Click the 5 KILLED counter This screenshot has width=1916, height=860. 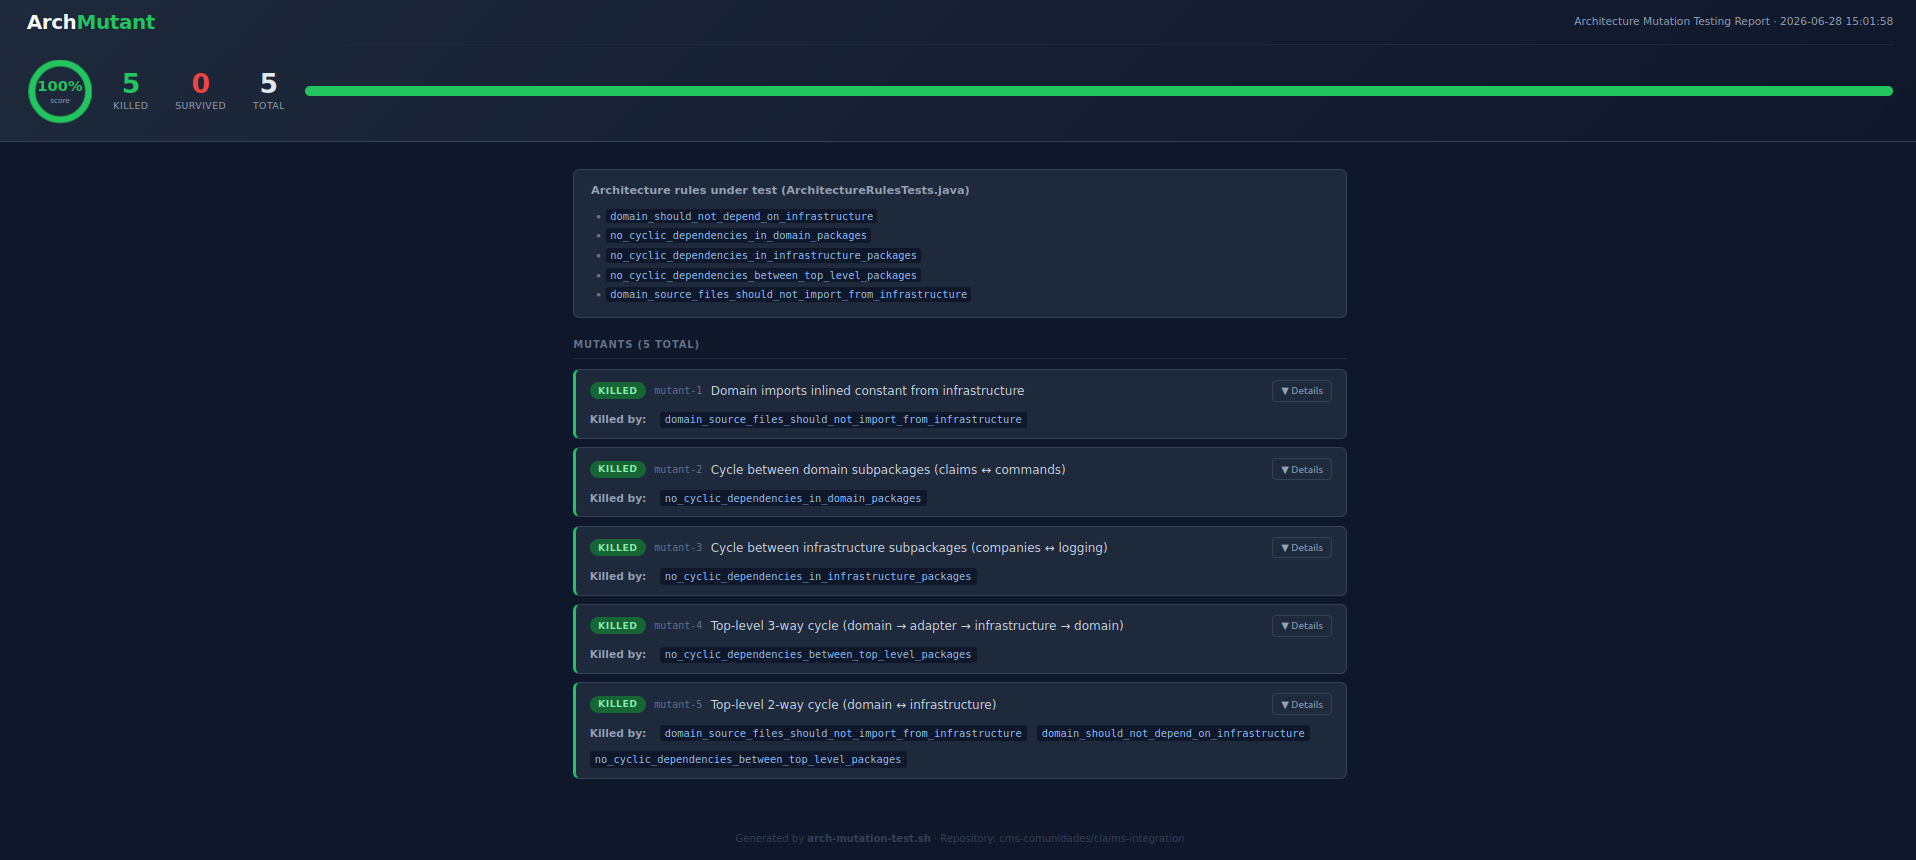tap(130, 90)
